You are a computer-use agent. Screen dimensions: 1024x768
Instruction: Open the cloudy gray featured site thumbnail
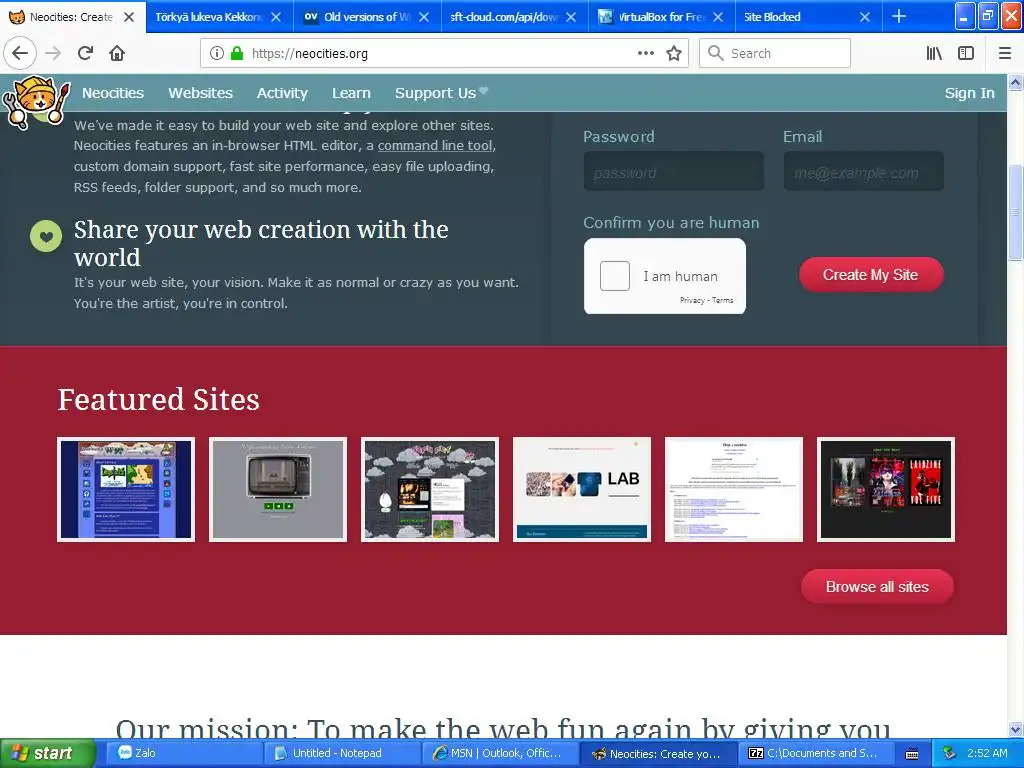(430, 489)
